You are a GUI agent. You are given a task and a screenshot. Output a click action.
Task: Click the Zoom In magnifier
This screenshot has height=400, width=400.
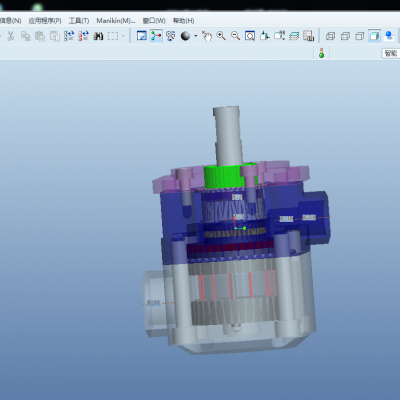tap(221, 36)
